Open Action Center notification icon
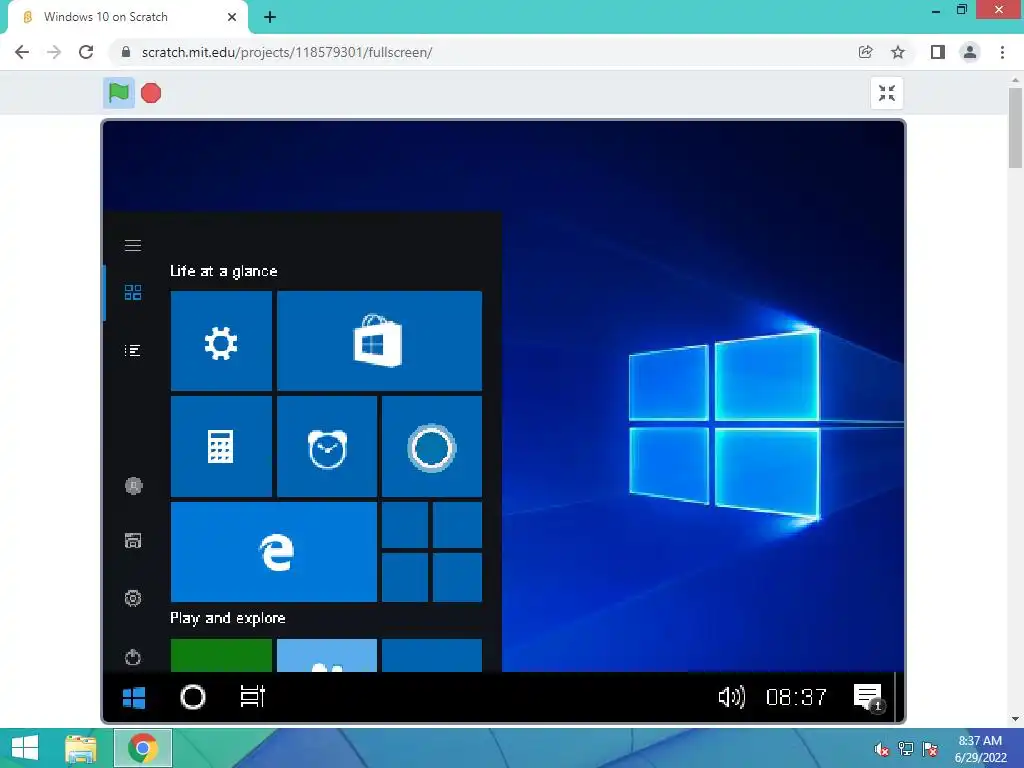The width and height of the screenshot is (1024, 768). coord(868,697)
